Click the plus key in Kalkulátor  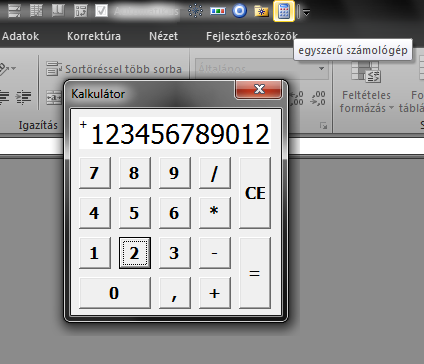click(x=215, y=293)
